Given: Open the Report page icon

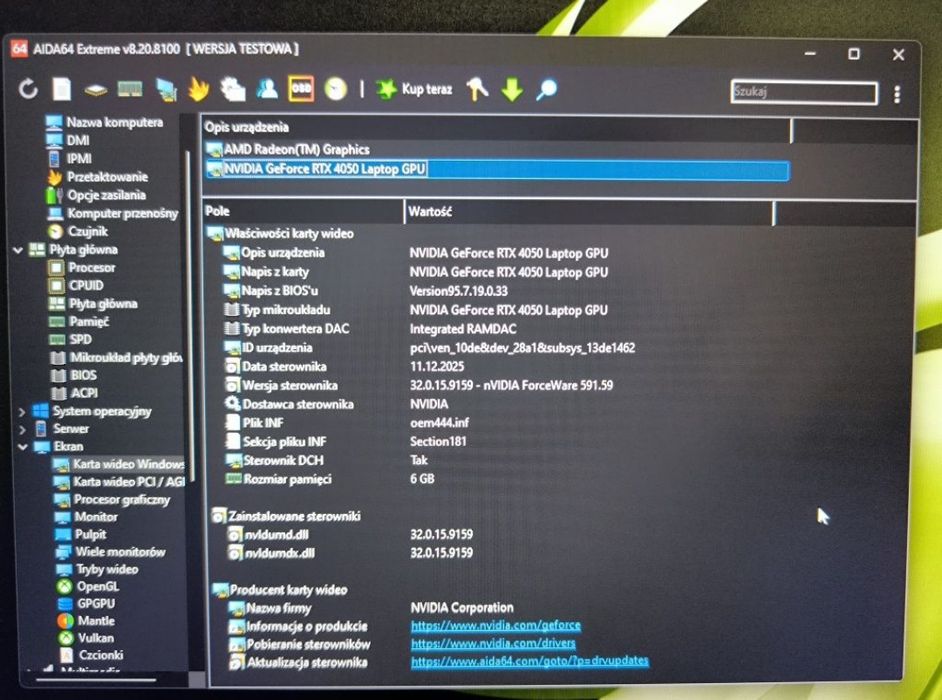Looking at the screenshot, I should click(x=62, y=90).
